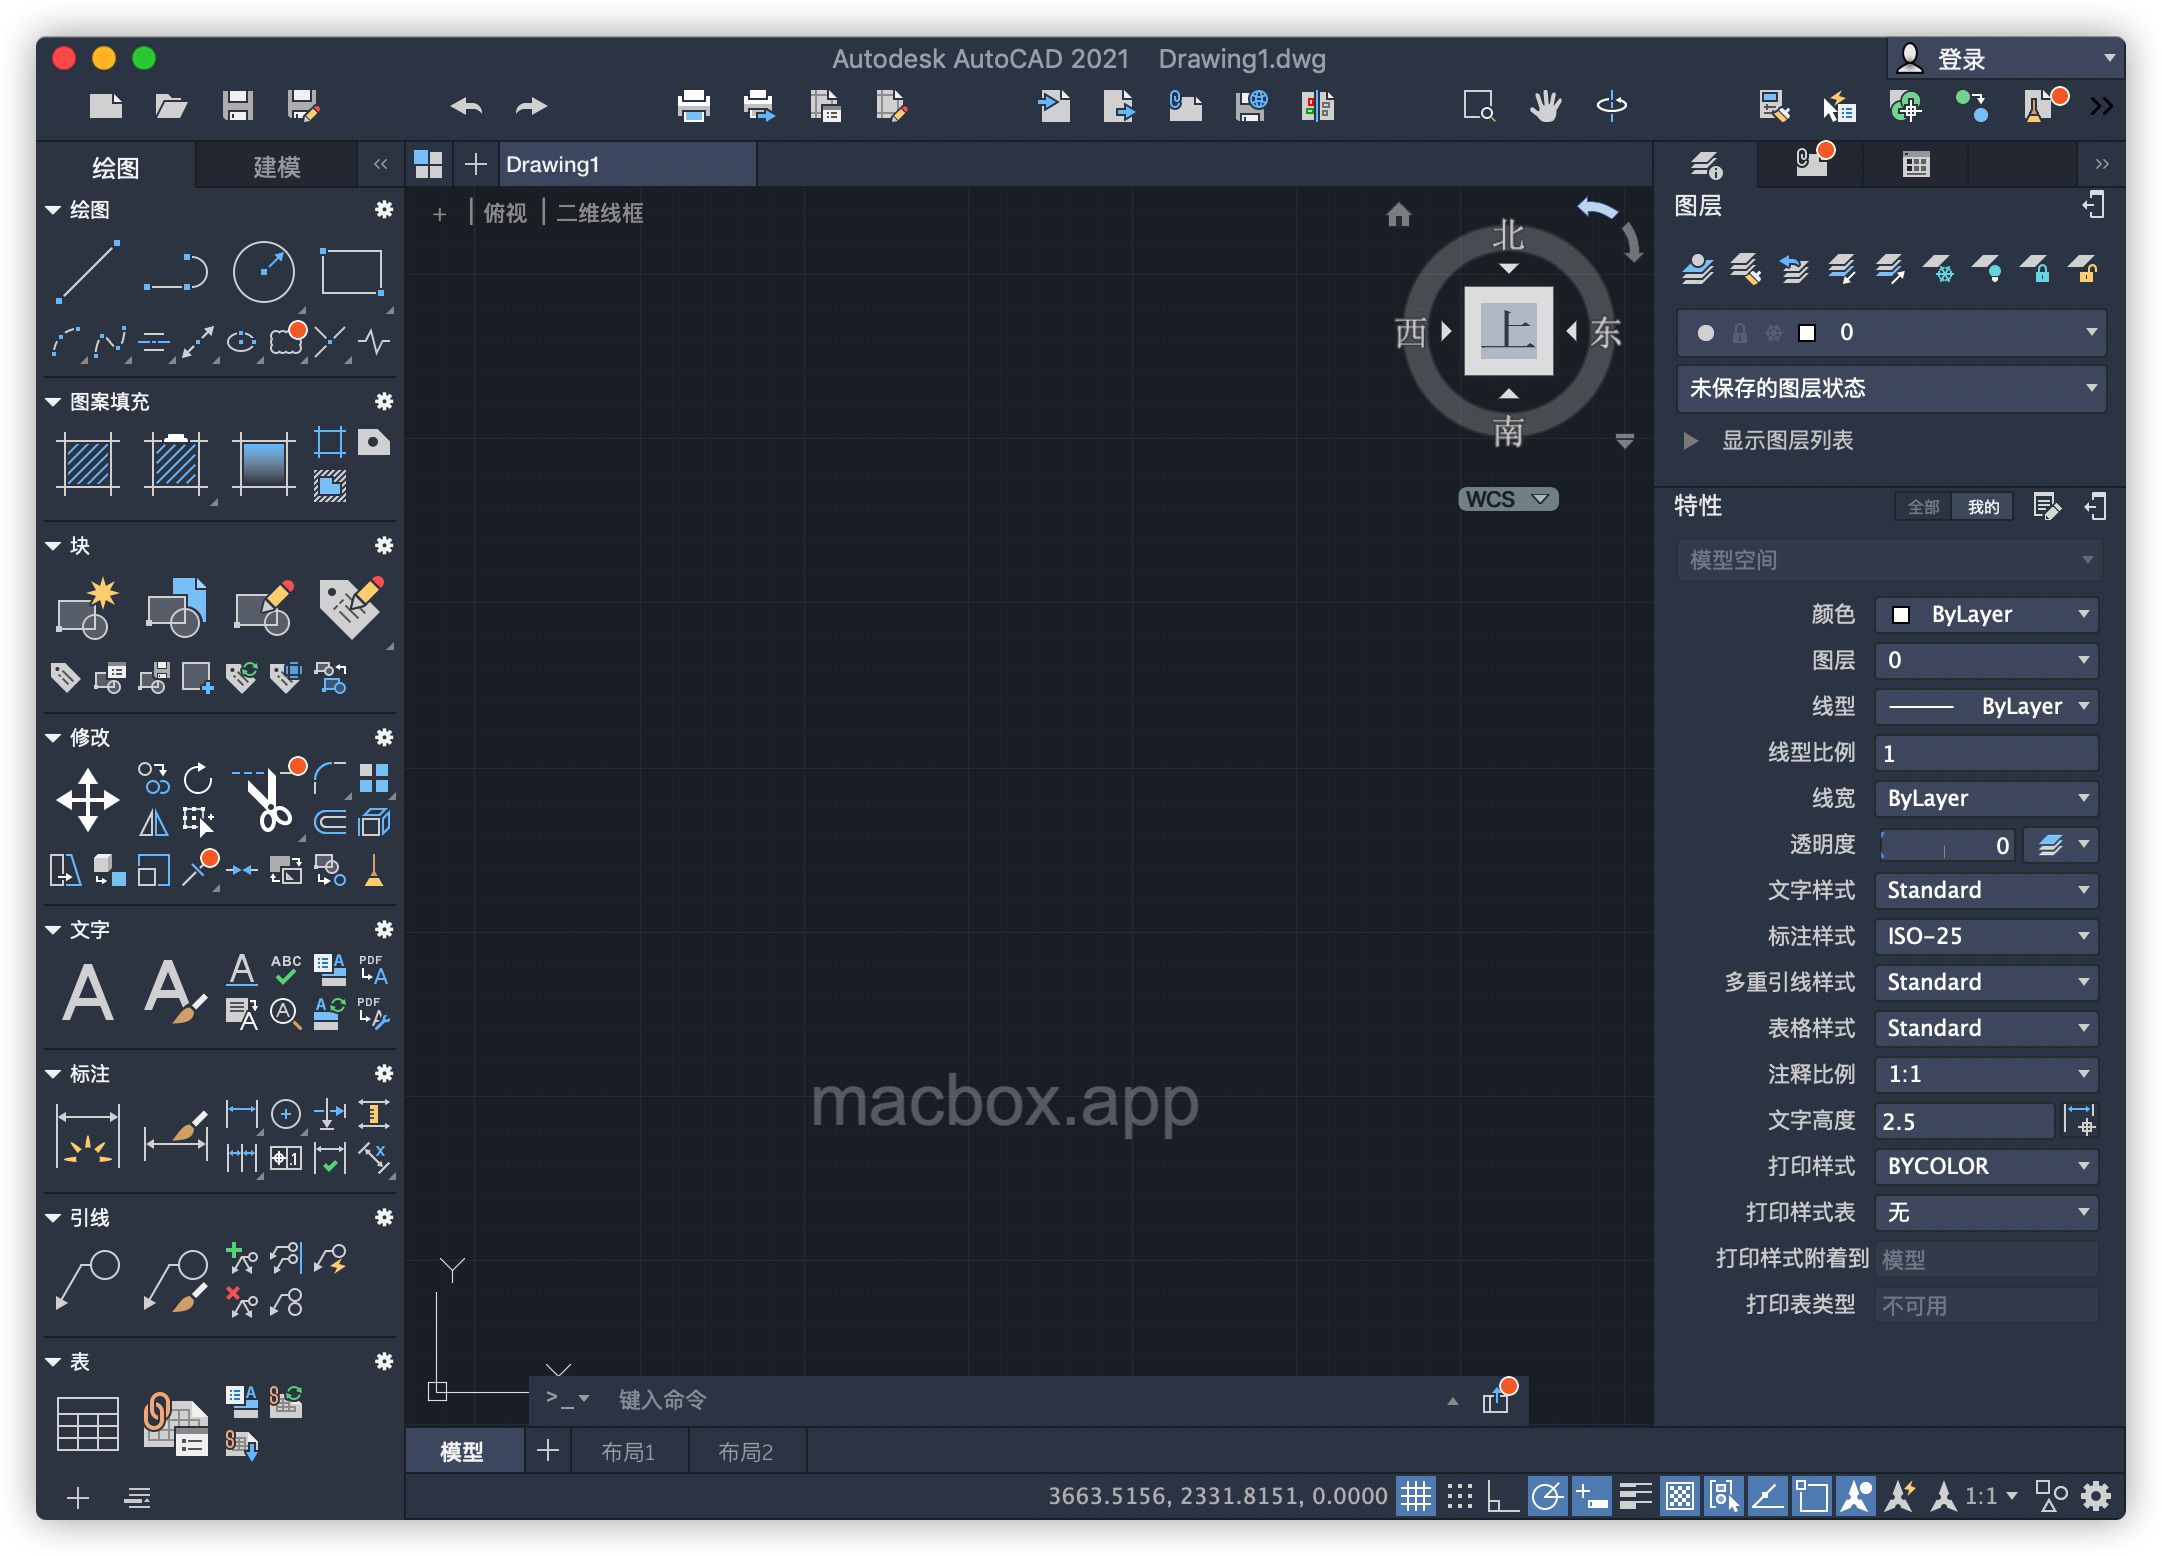Select the Multiline Text tool
Image resolution: width=2162 pixels, height=1556 pixels.
tap(88, 991)
